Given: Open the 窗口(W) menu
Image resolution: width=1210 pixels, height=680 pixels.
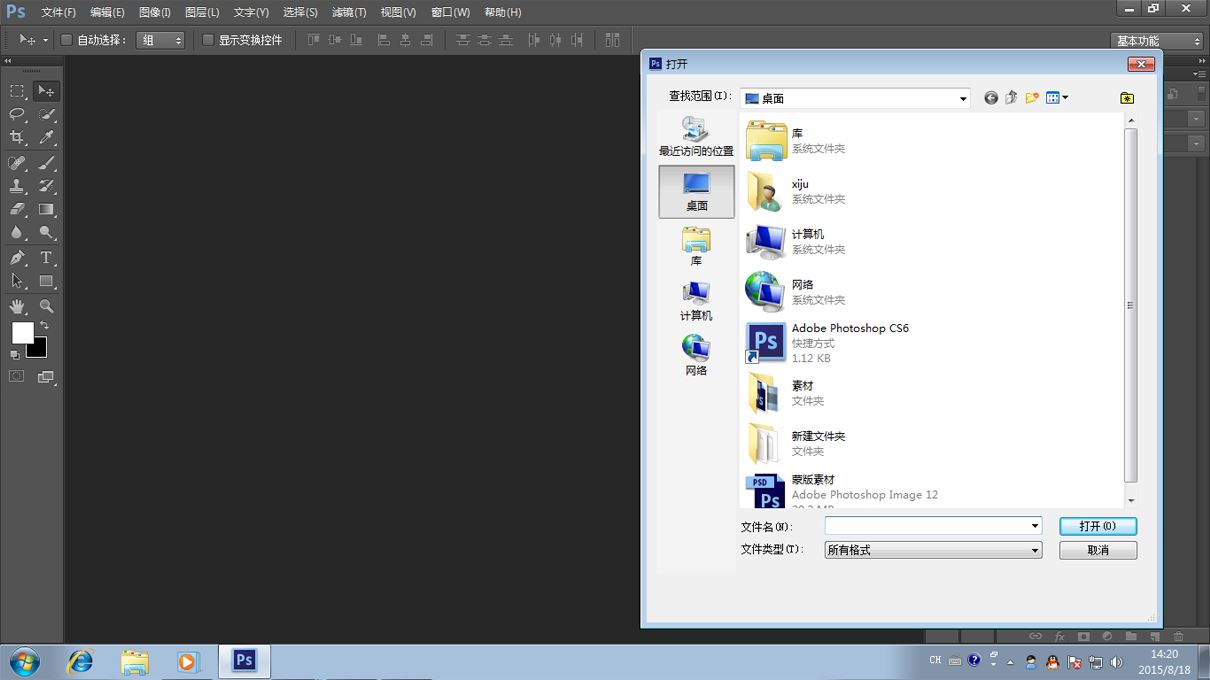Looking at the screenshot, I should click(450, 12).
